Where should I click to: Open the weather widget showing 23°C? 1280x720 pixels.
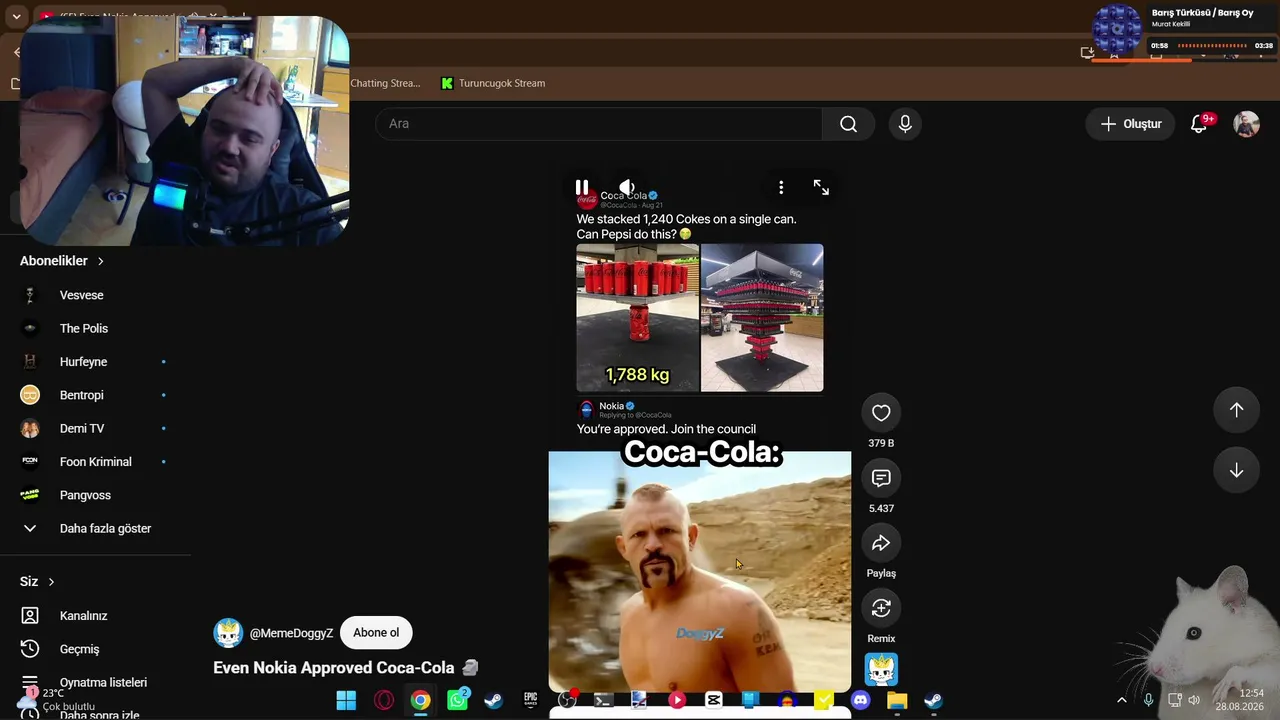coord(58,699)
